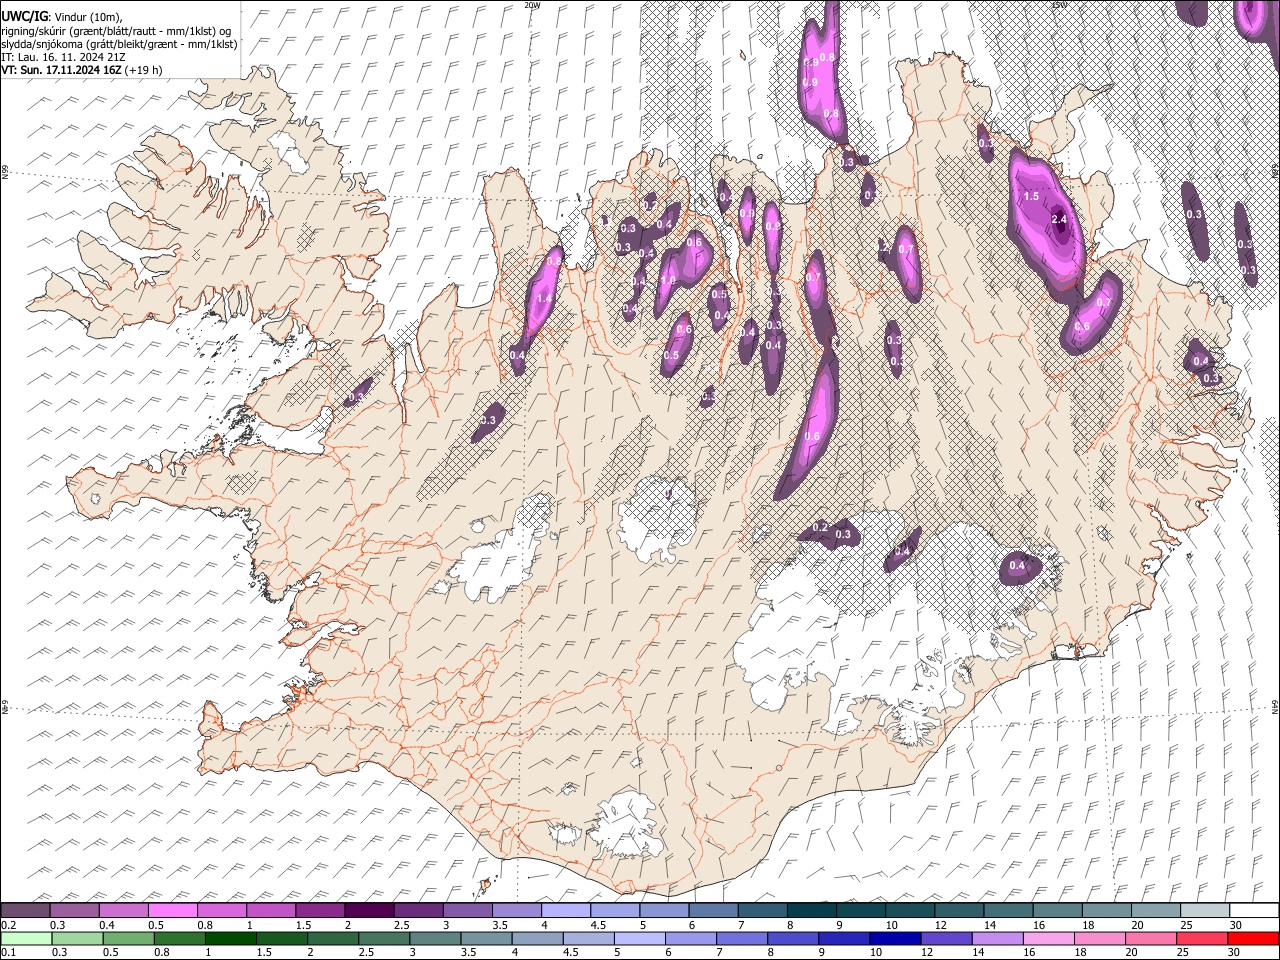This screenshot has height=960, width=1280.
Task: Pick the deep blue lower-row swatch between 10 and 12
Action: point(894,938)
